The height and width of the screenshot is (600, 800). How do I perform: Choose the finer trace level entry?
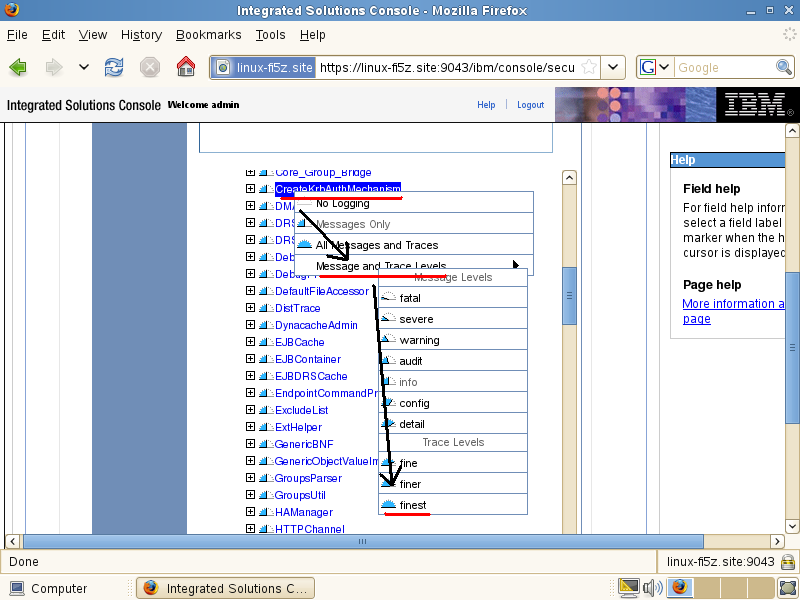tap(453, 484)
